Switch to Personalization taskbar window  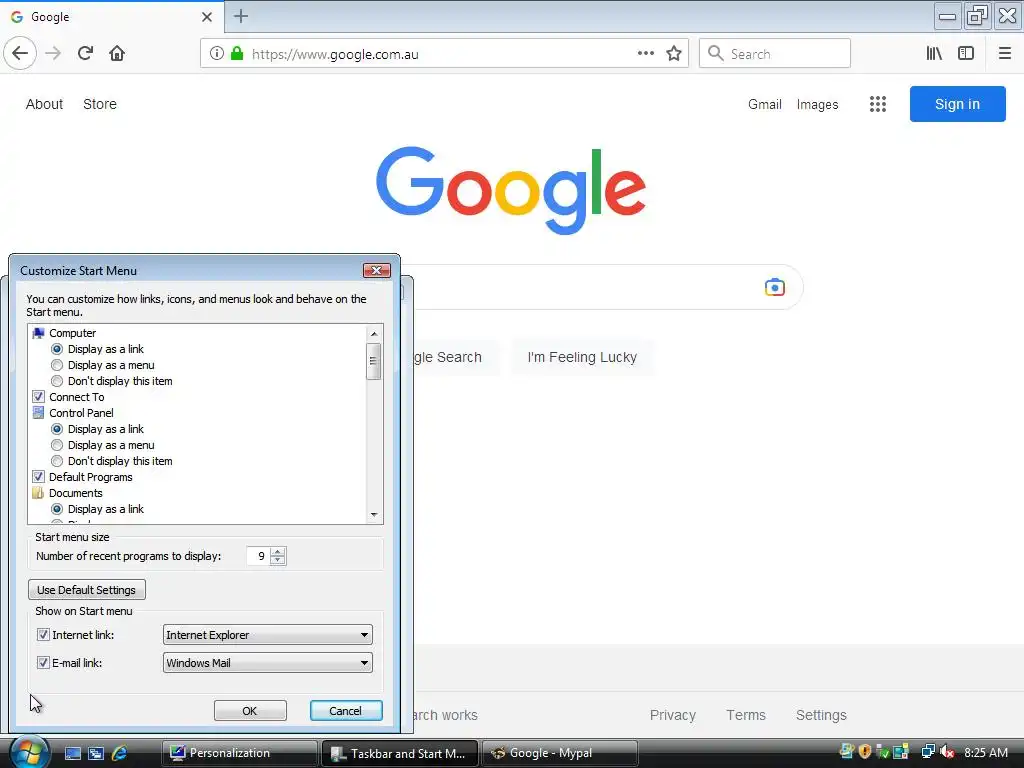click(239, 753)
